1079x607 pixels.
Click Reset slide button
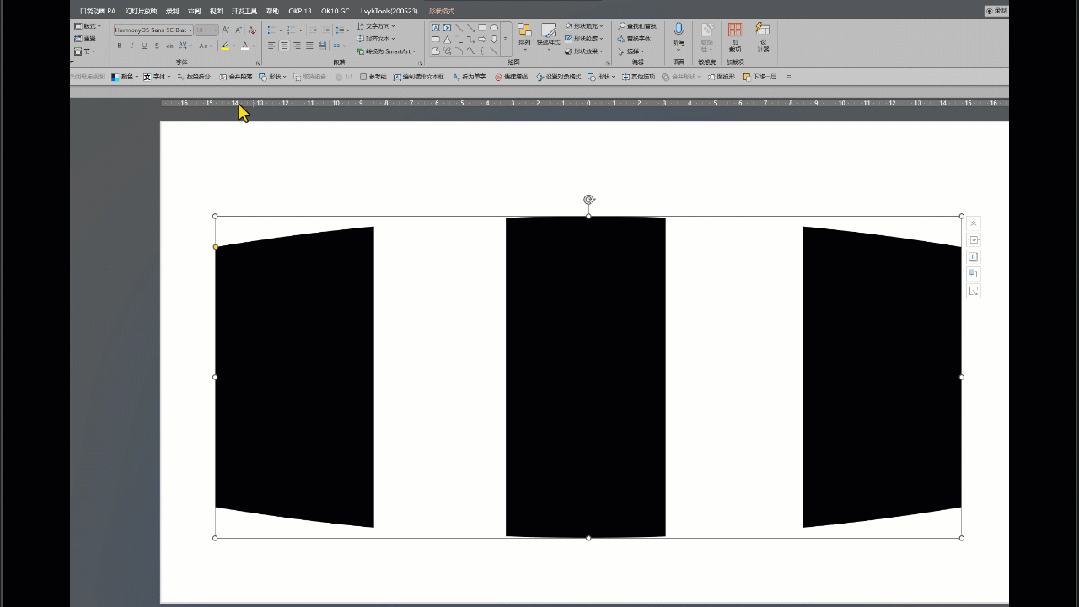click(85, 39)
